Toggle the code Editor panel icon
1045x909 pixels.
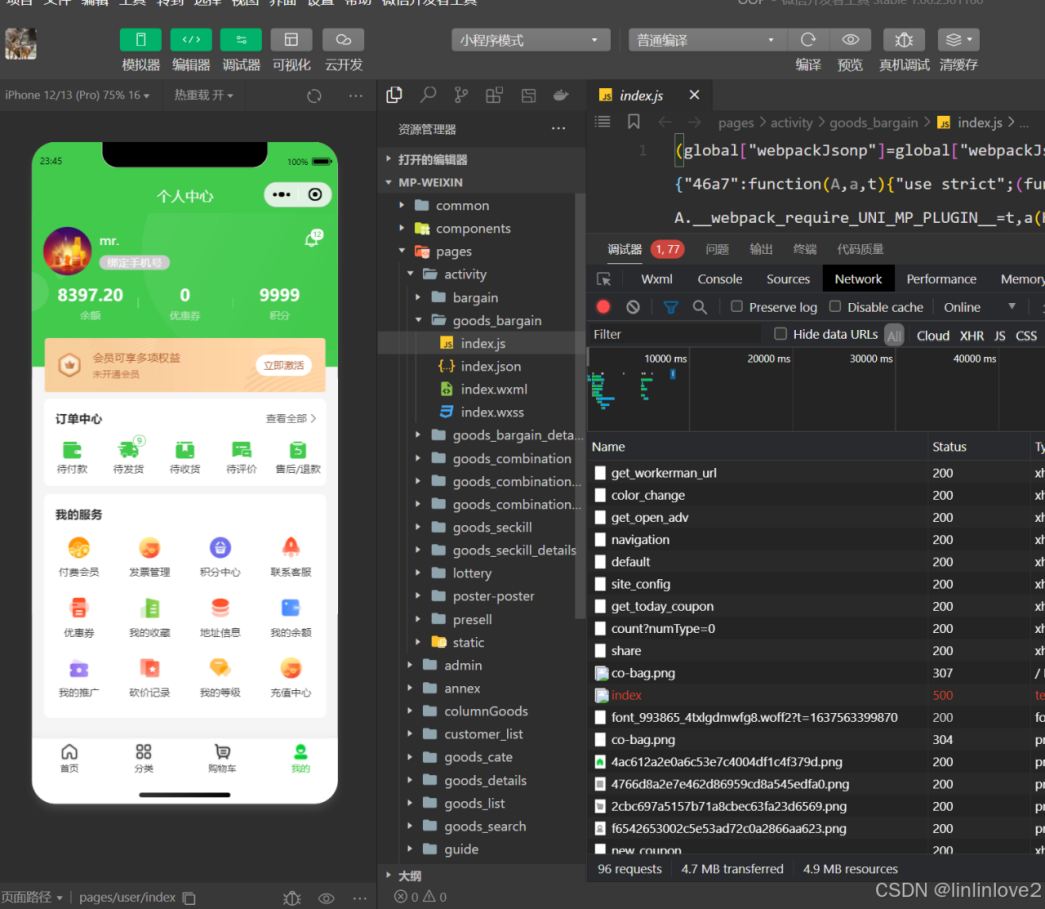(190, 40)
